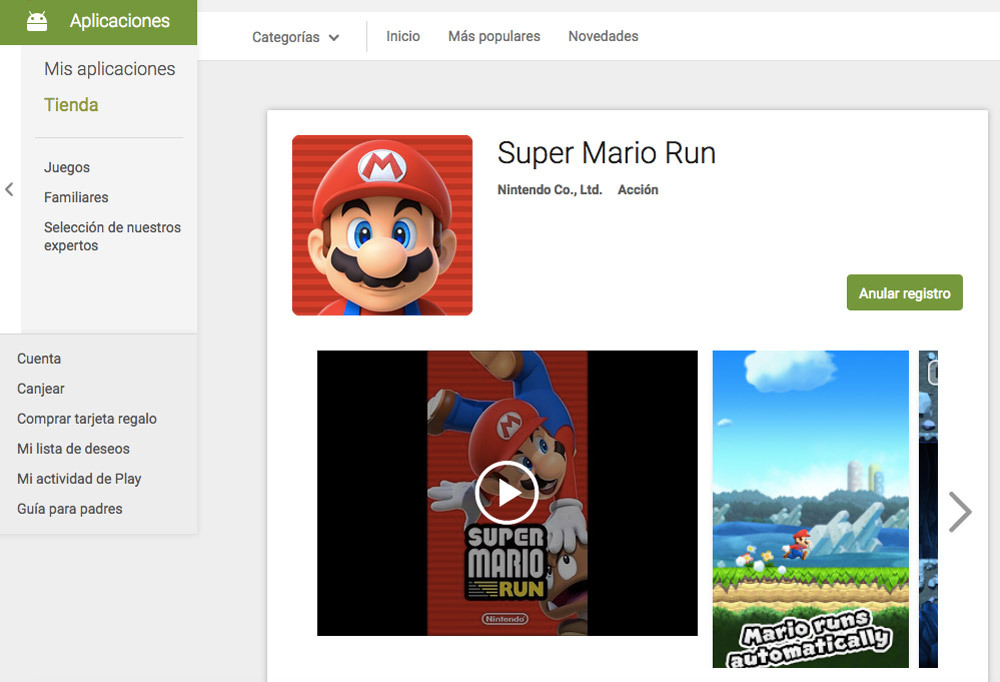This screenshot has height=682, width=1000.
Task: Open Mis aplicaciones in sidebar
Action: [x=109, y=69]
